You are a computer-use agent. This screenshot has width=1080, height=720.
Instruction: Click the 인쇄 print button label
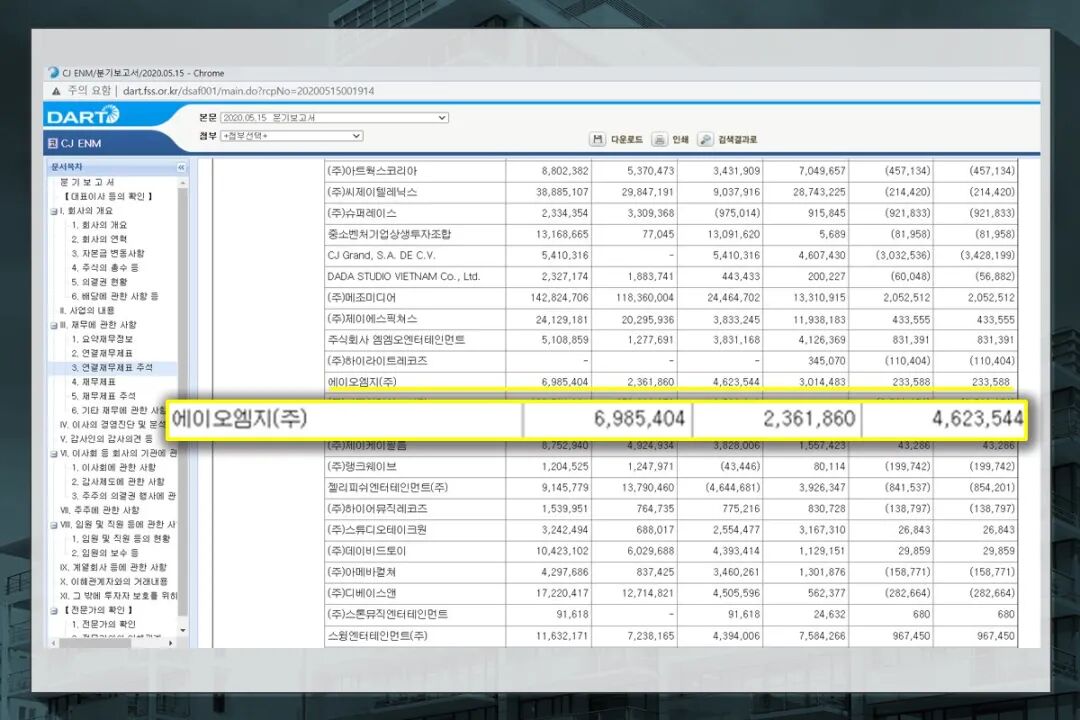(681, 139)
